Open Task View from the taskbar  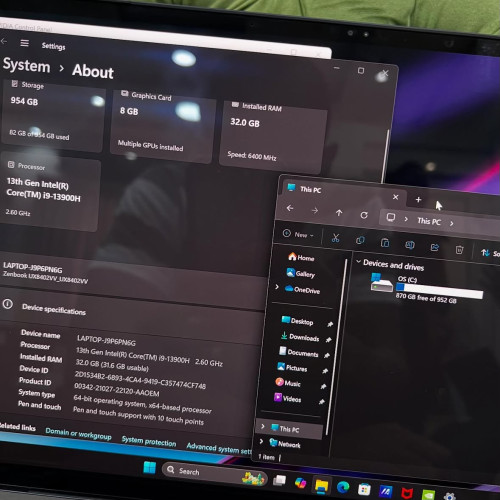[279, 480]
